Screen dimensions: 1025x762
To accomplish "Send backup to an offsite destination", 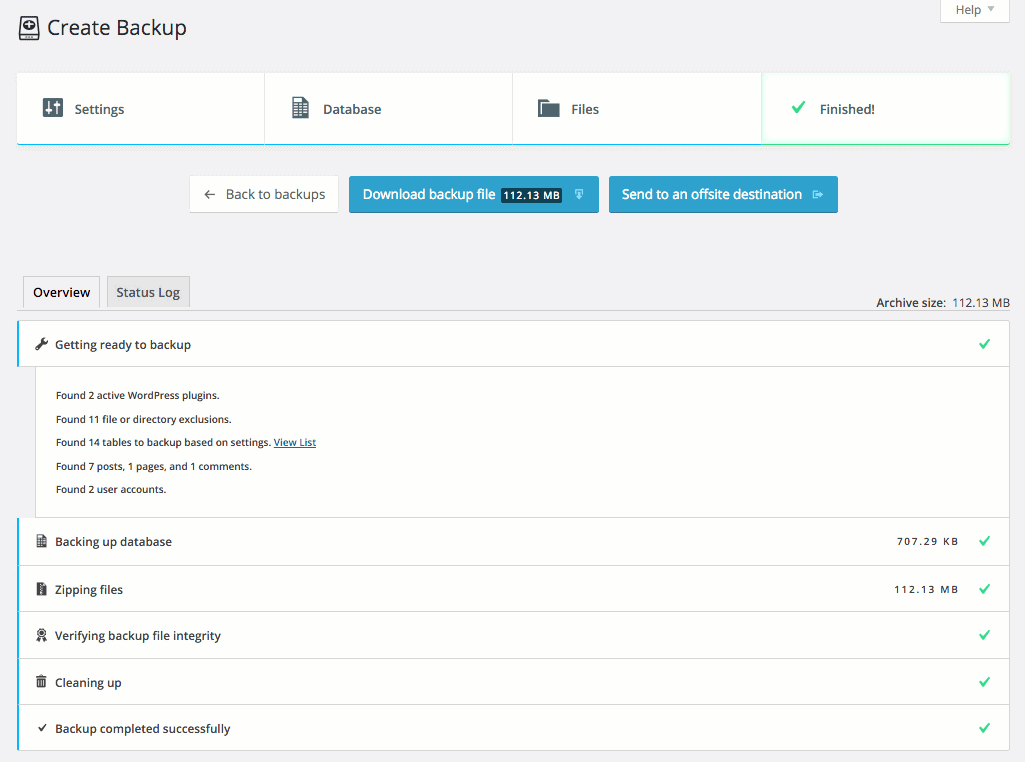I will click(722, 194).
